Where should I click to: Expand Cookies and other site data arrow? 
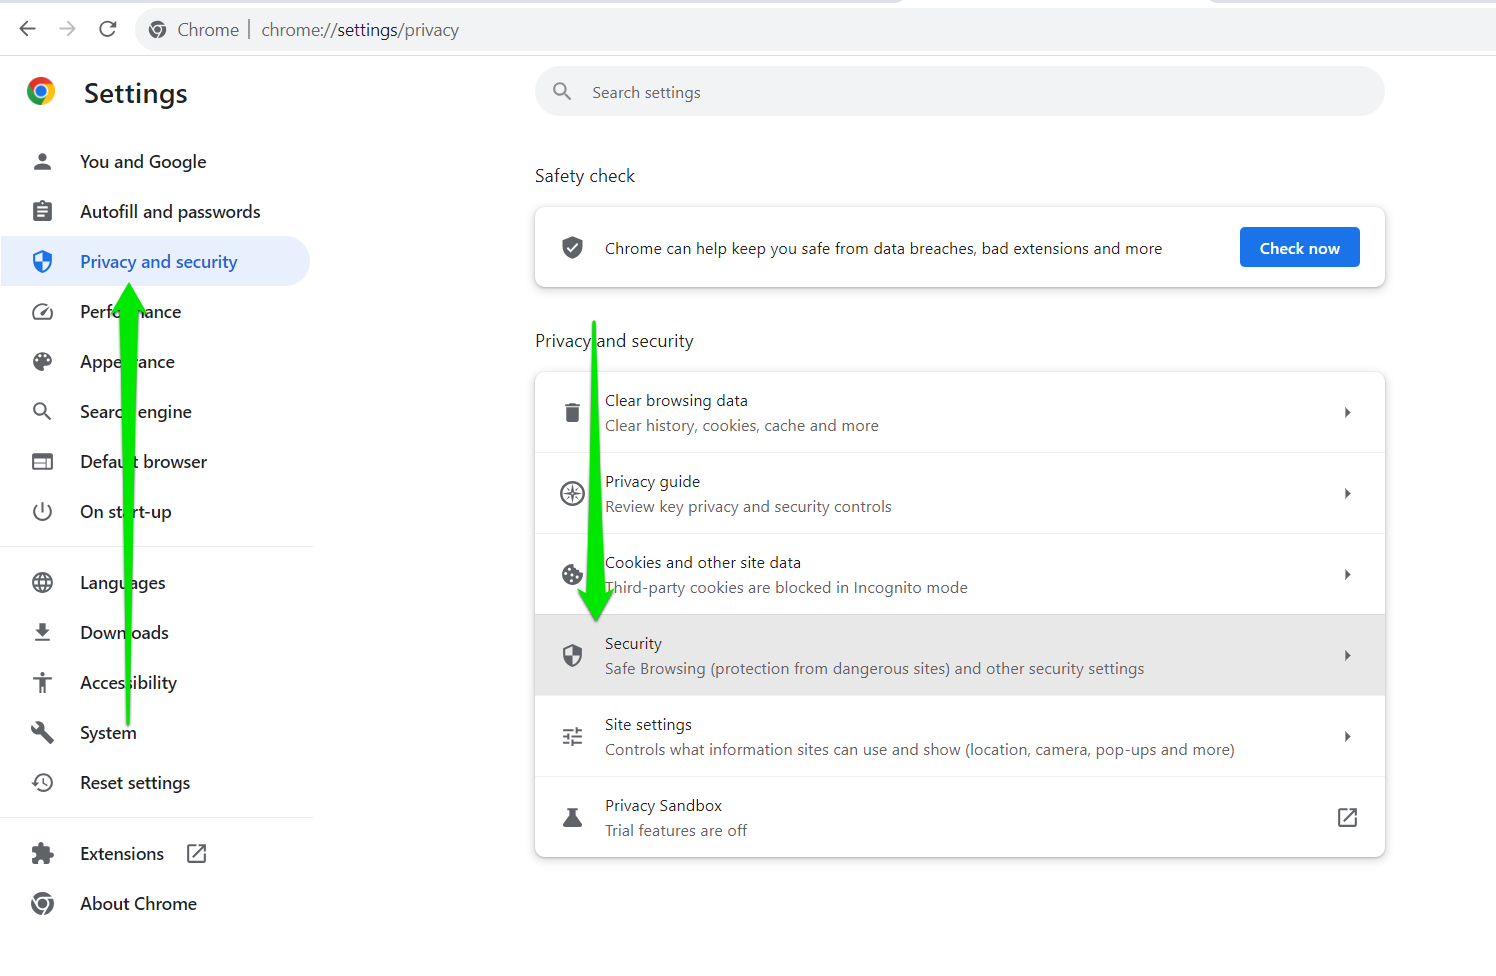click(x=1347, y=574)
